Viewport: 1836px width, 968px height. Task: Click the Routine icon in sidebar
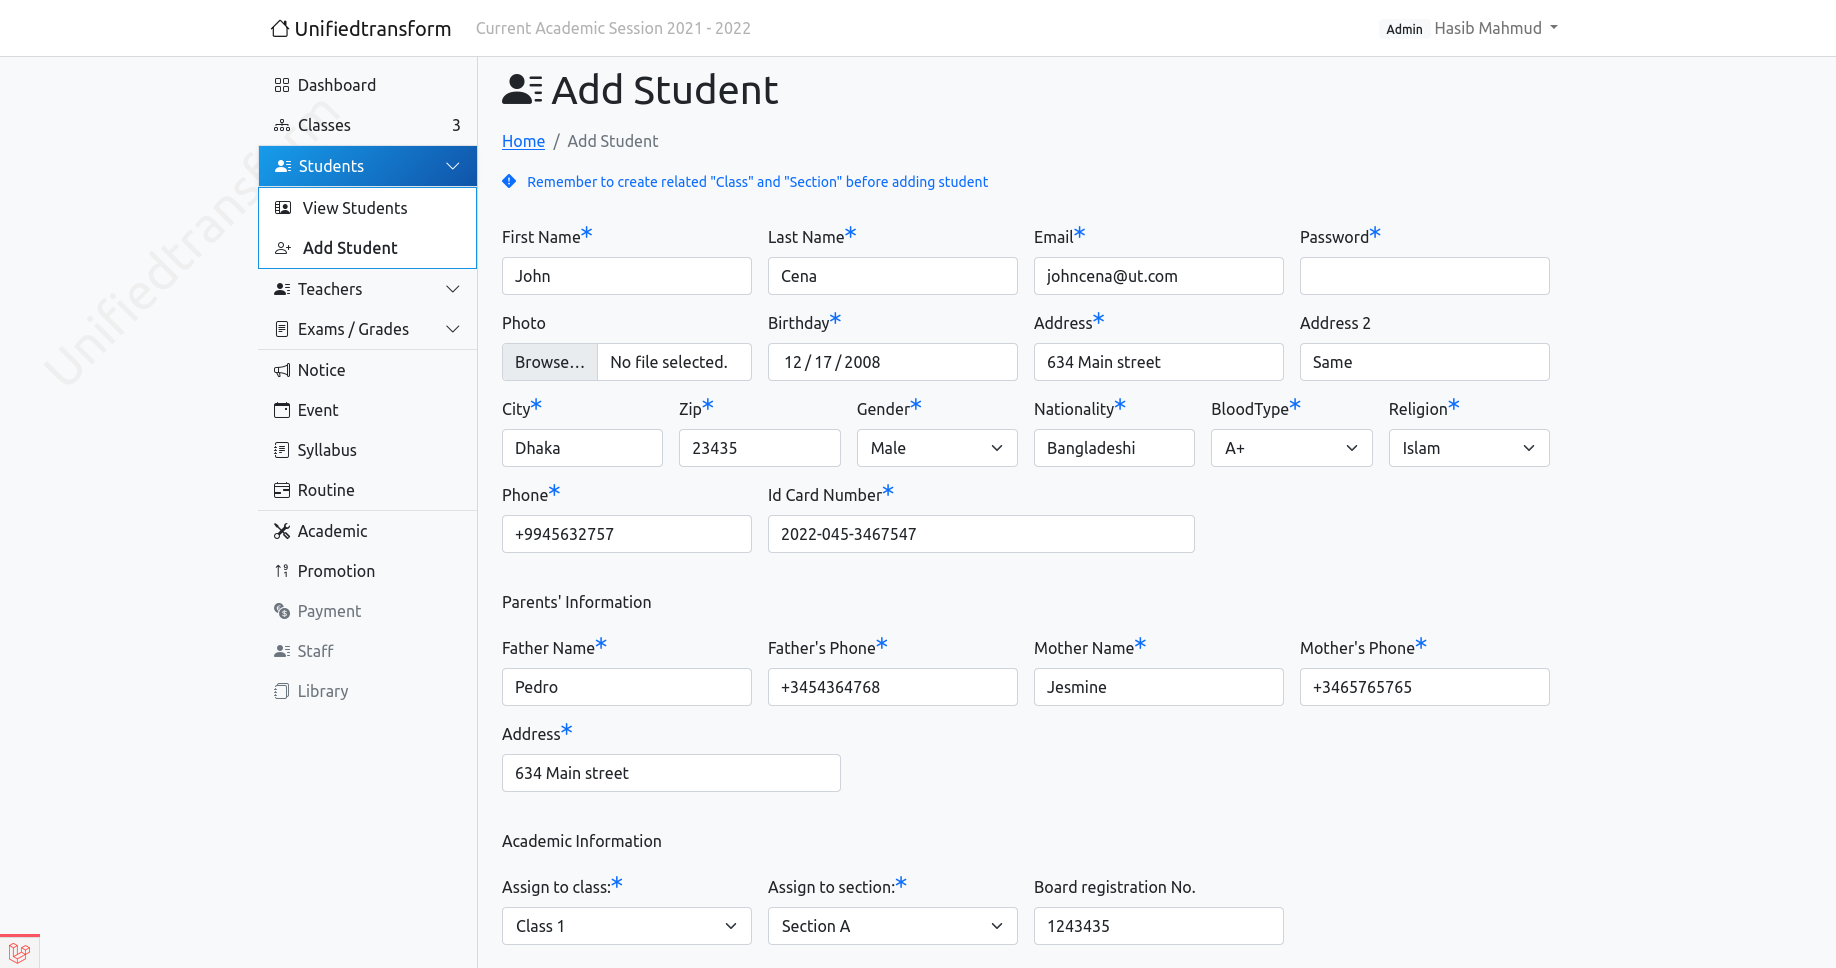(282, 490)
